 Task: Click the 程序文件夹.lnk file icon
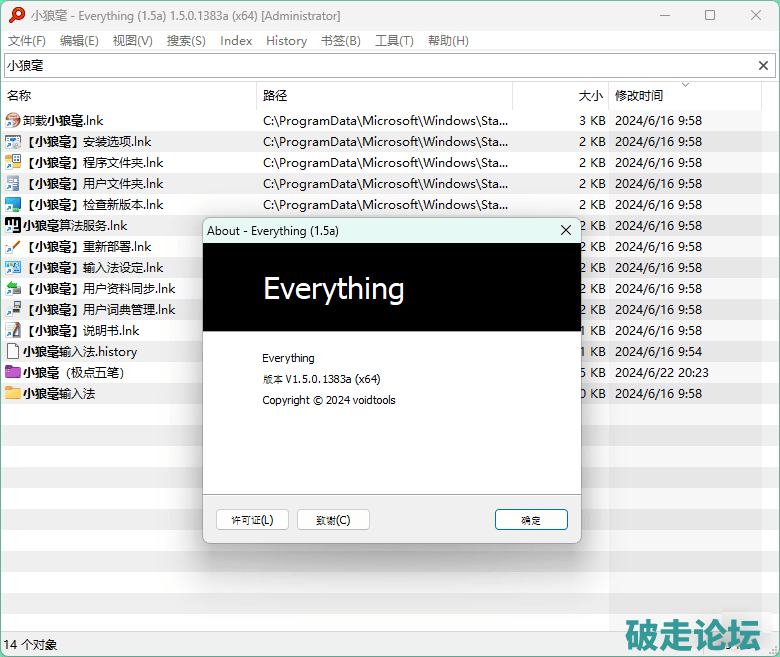(x=13, y=163)
